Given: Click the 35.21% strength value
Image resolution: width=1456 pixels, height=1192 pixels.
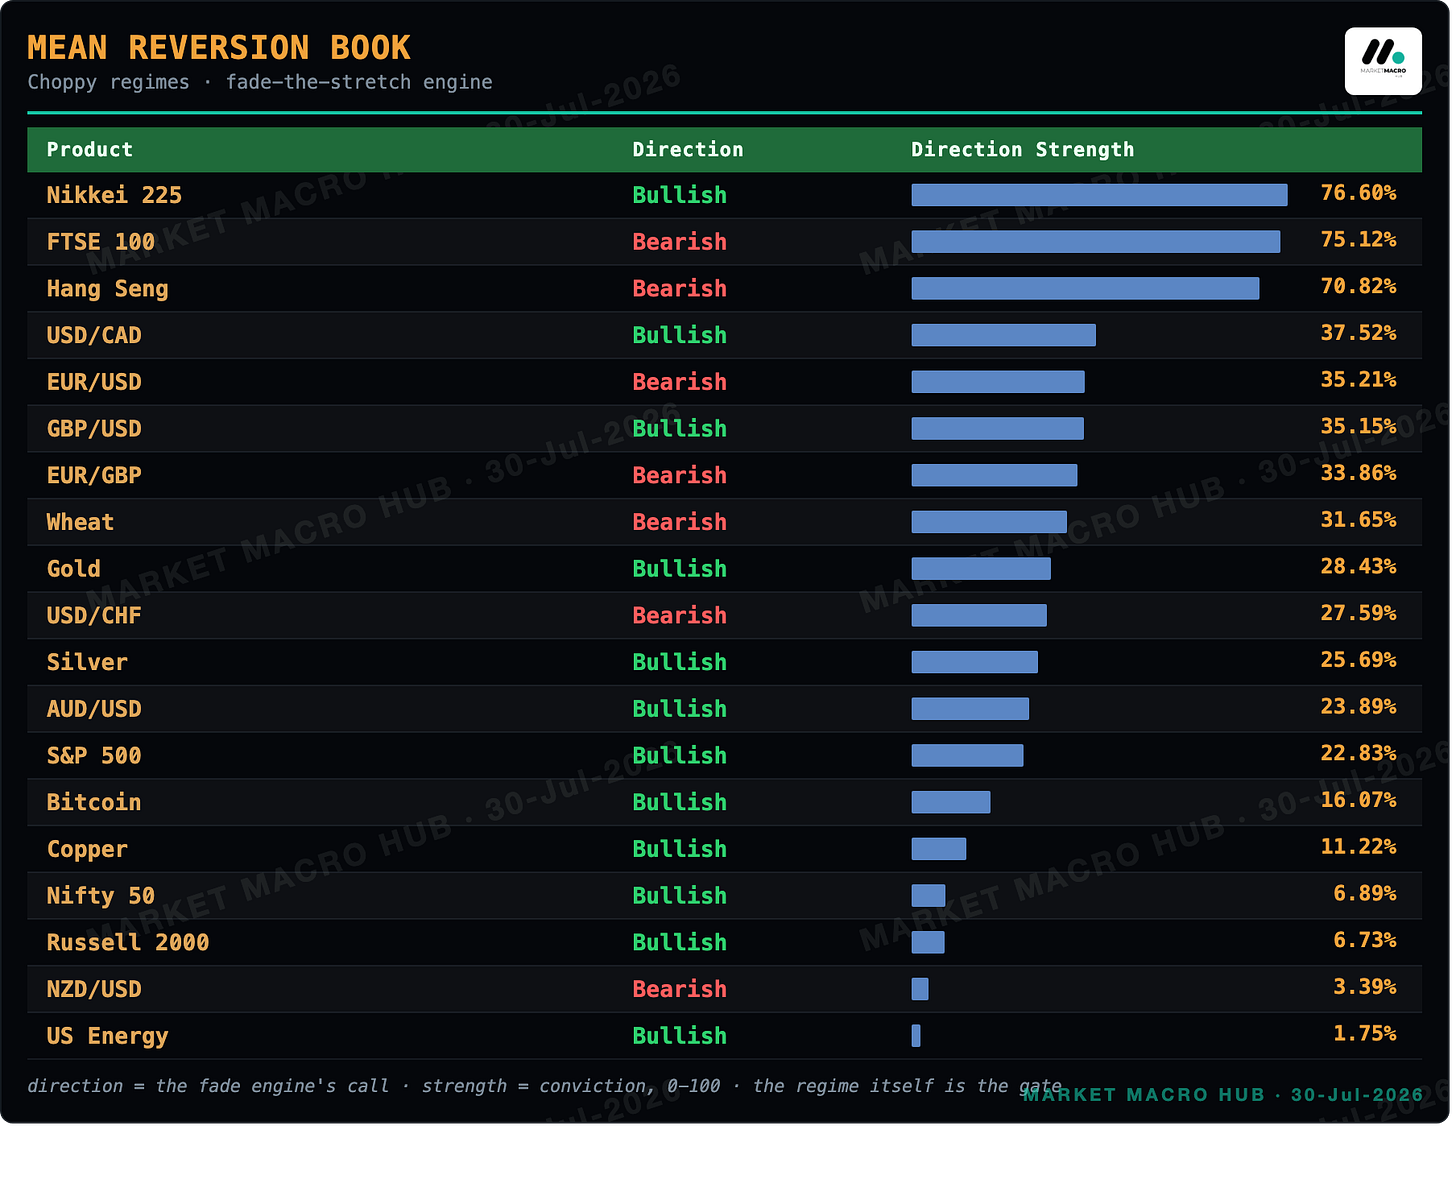Looking at the screenshot, I should click(1358, 379).
